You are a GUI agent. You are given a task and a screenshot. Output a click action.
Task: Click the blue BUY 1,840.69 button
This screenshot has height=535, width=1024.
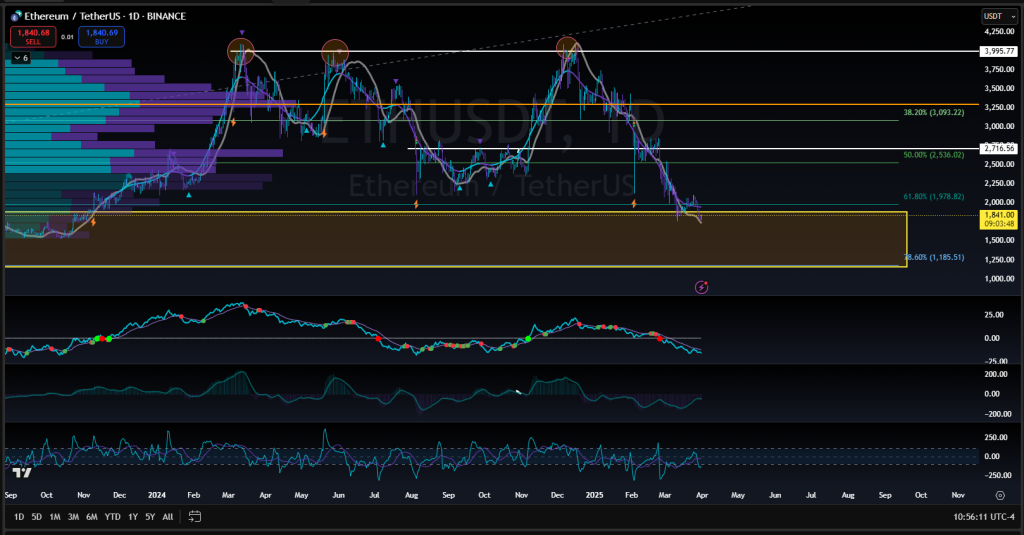[x=102, y=37]
